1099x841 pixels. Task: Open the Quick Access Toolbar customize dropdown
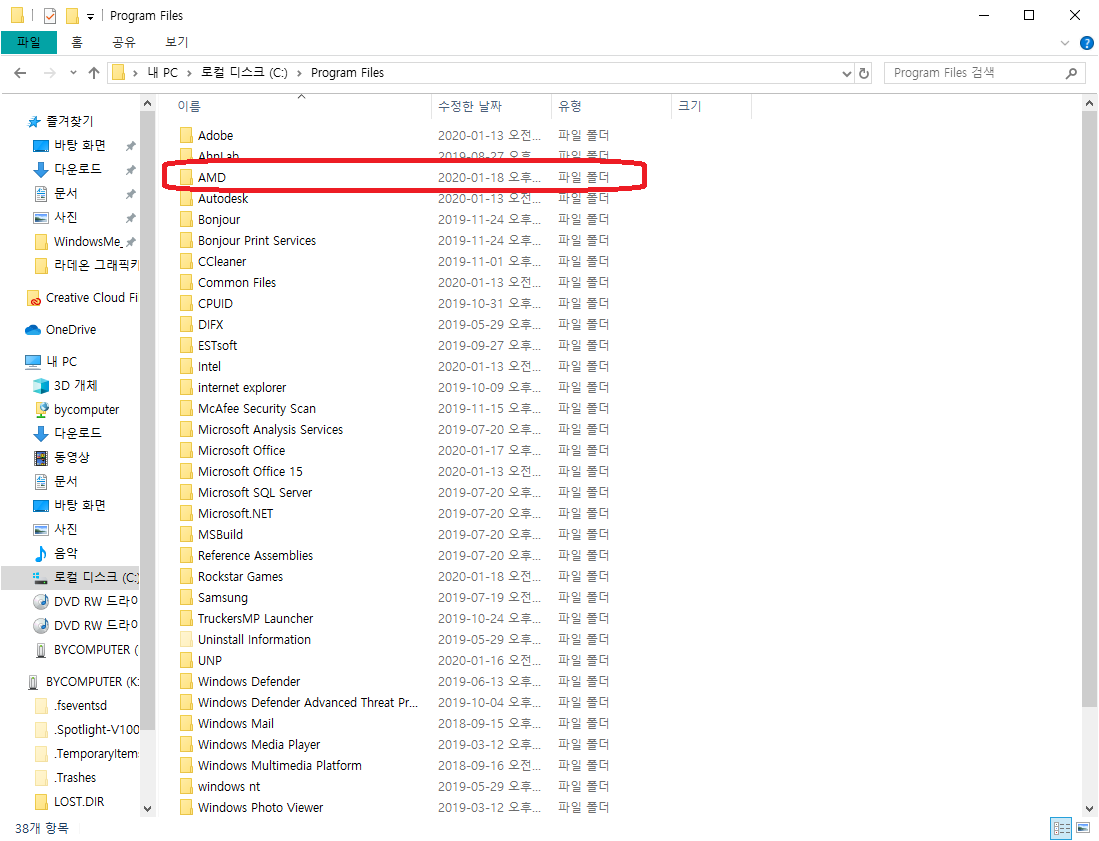pos(90,16)
